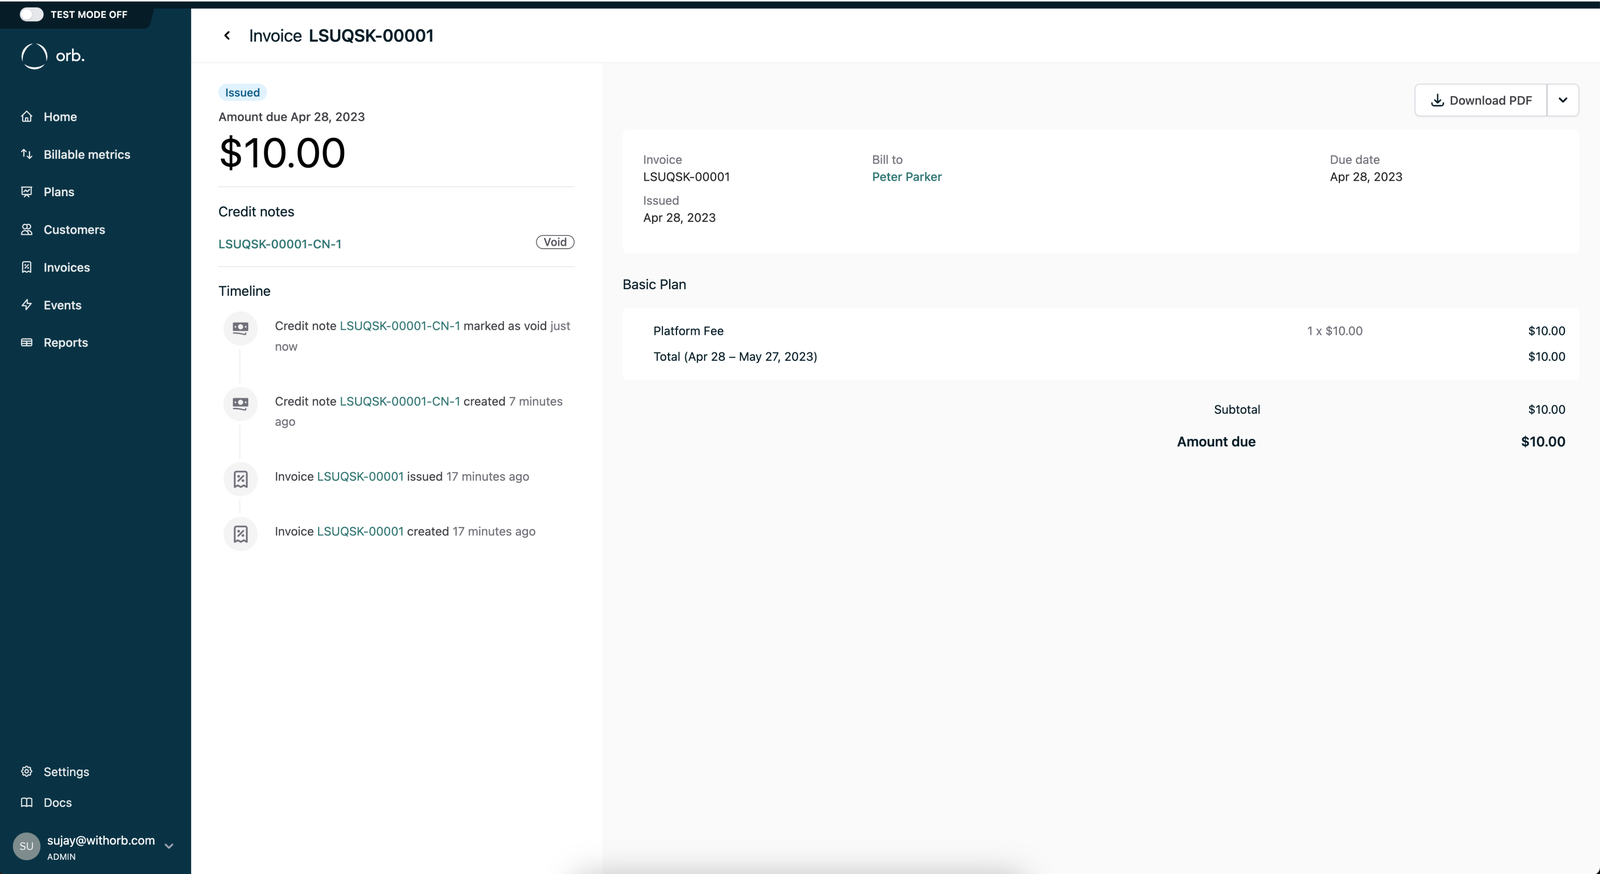Screen dimensions: 1600x874
Task: Click the 'Amount due Apr 28, 2023' text
Action: [x=292, y=117]
